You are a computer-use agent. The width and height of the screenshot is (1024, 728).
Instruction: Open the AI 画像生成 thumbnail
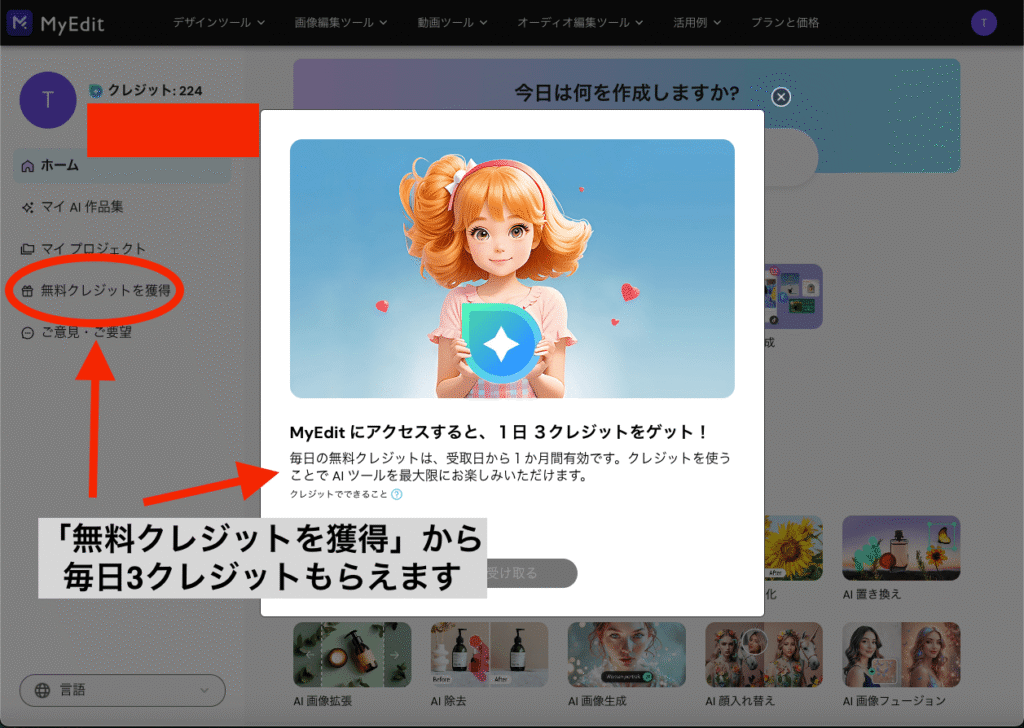point(626,654)
